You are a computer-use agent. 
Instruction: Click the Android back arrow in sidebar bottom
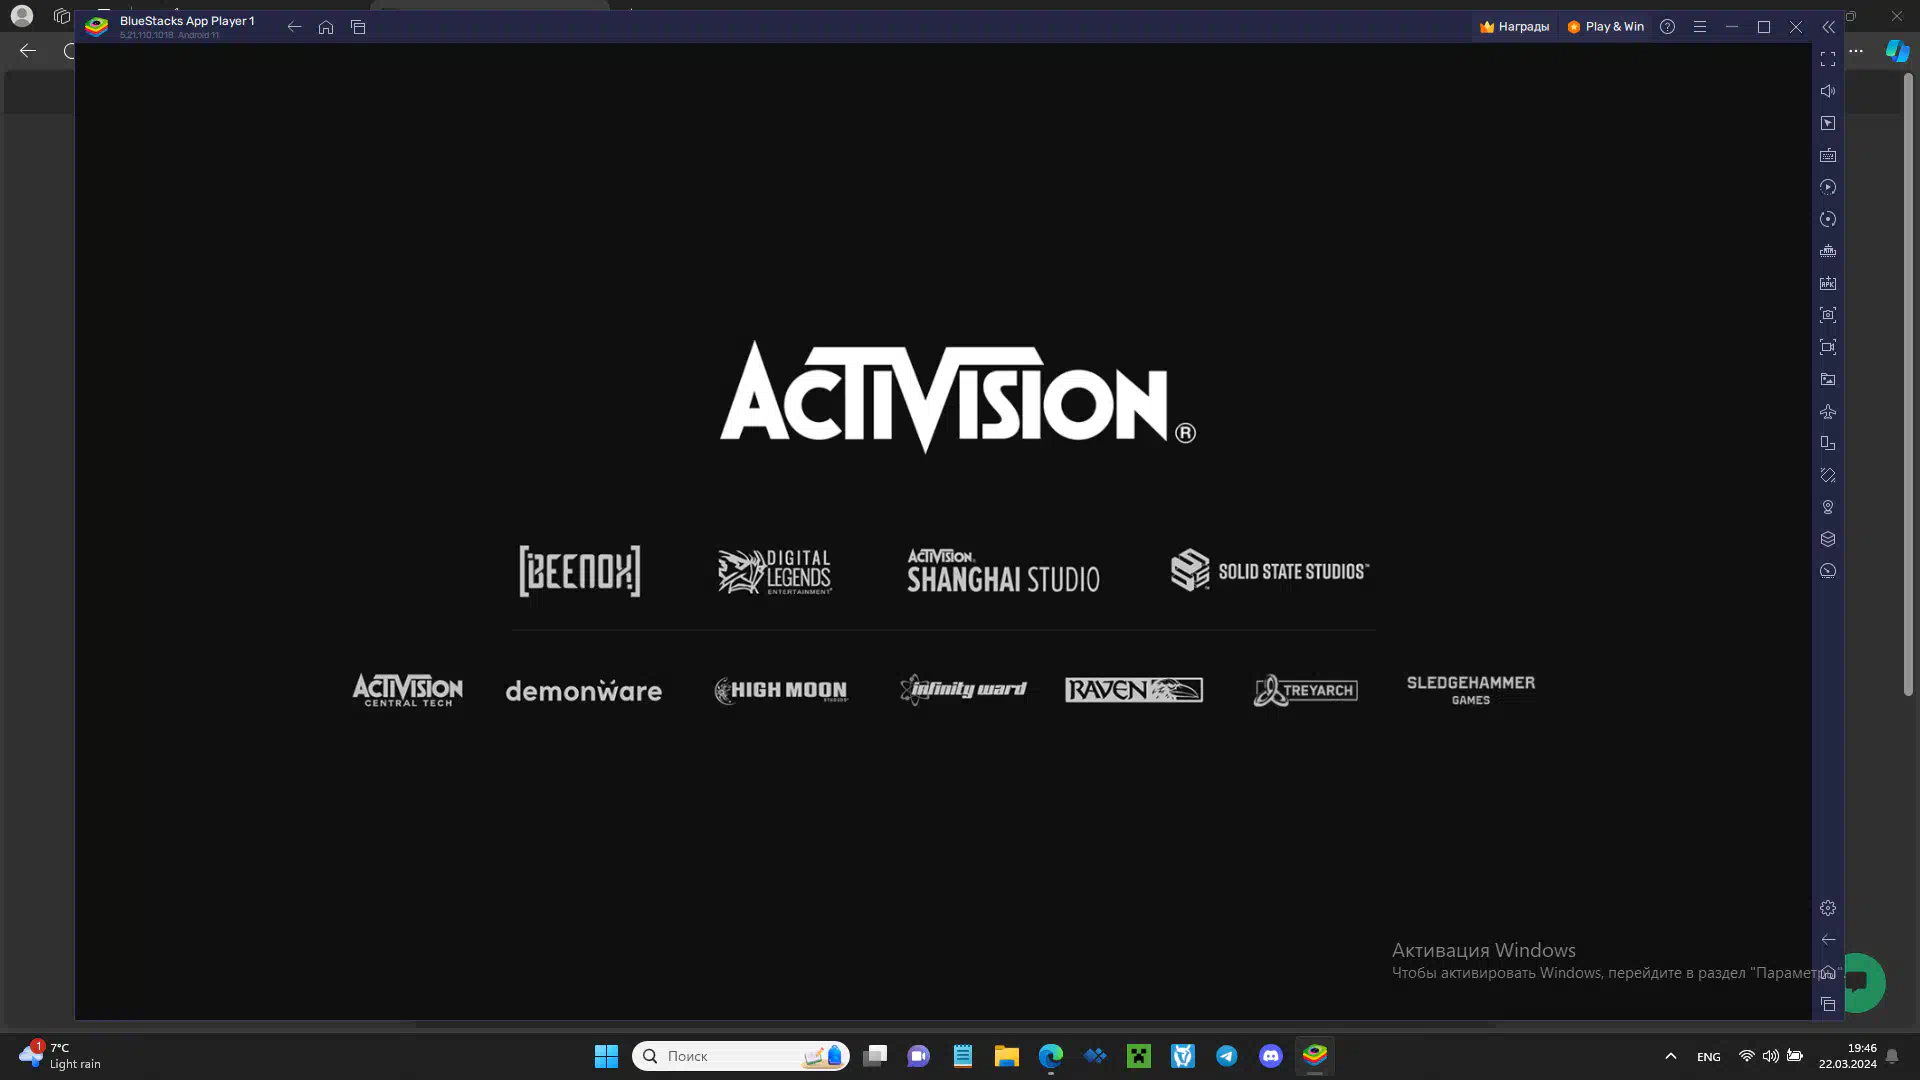click(x=1828, y=940)
